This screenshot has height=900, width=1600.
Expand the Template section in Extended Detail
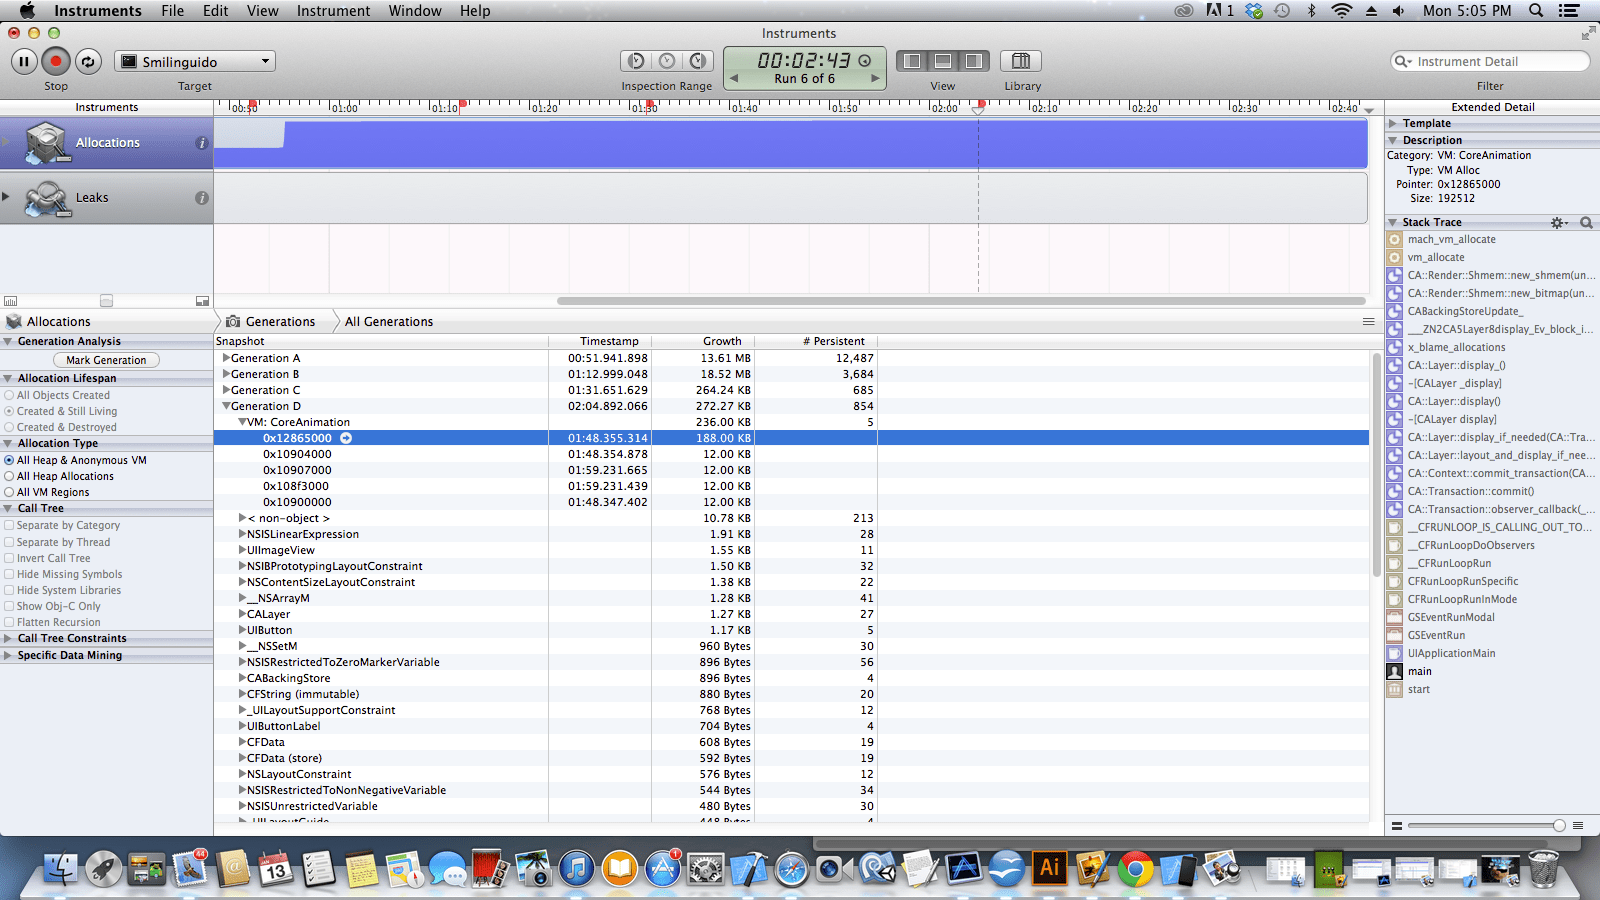(1393, 123)
